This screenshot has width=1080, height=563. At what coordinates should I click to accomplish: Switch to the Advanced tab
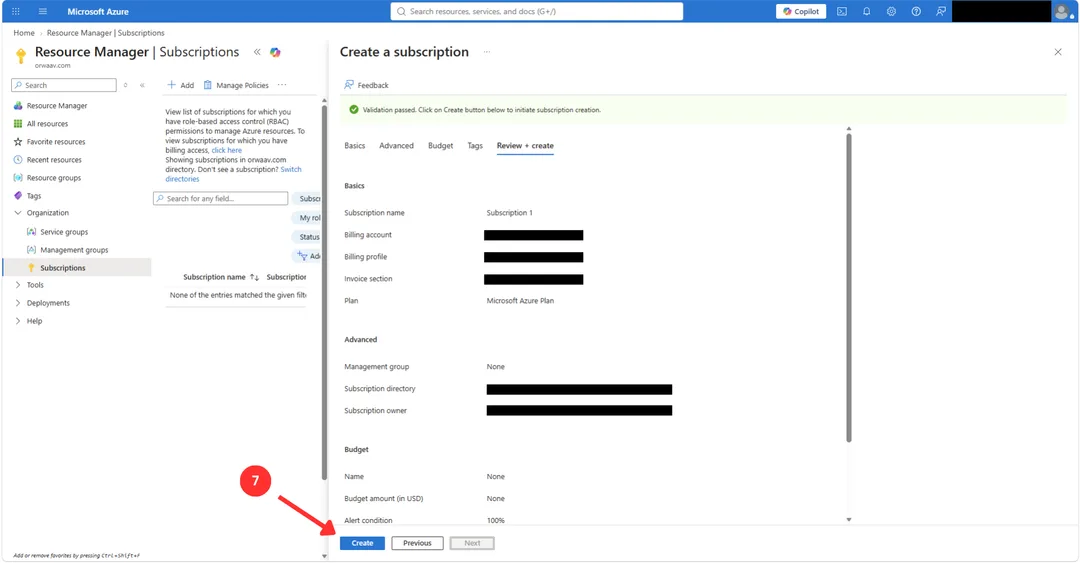pyautogui.click(x=396, y=145)
